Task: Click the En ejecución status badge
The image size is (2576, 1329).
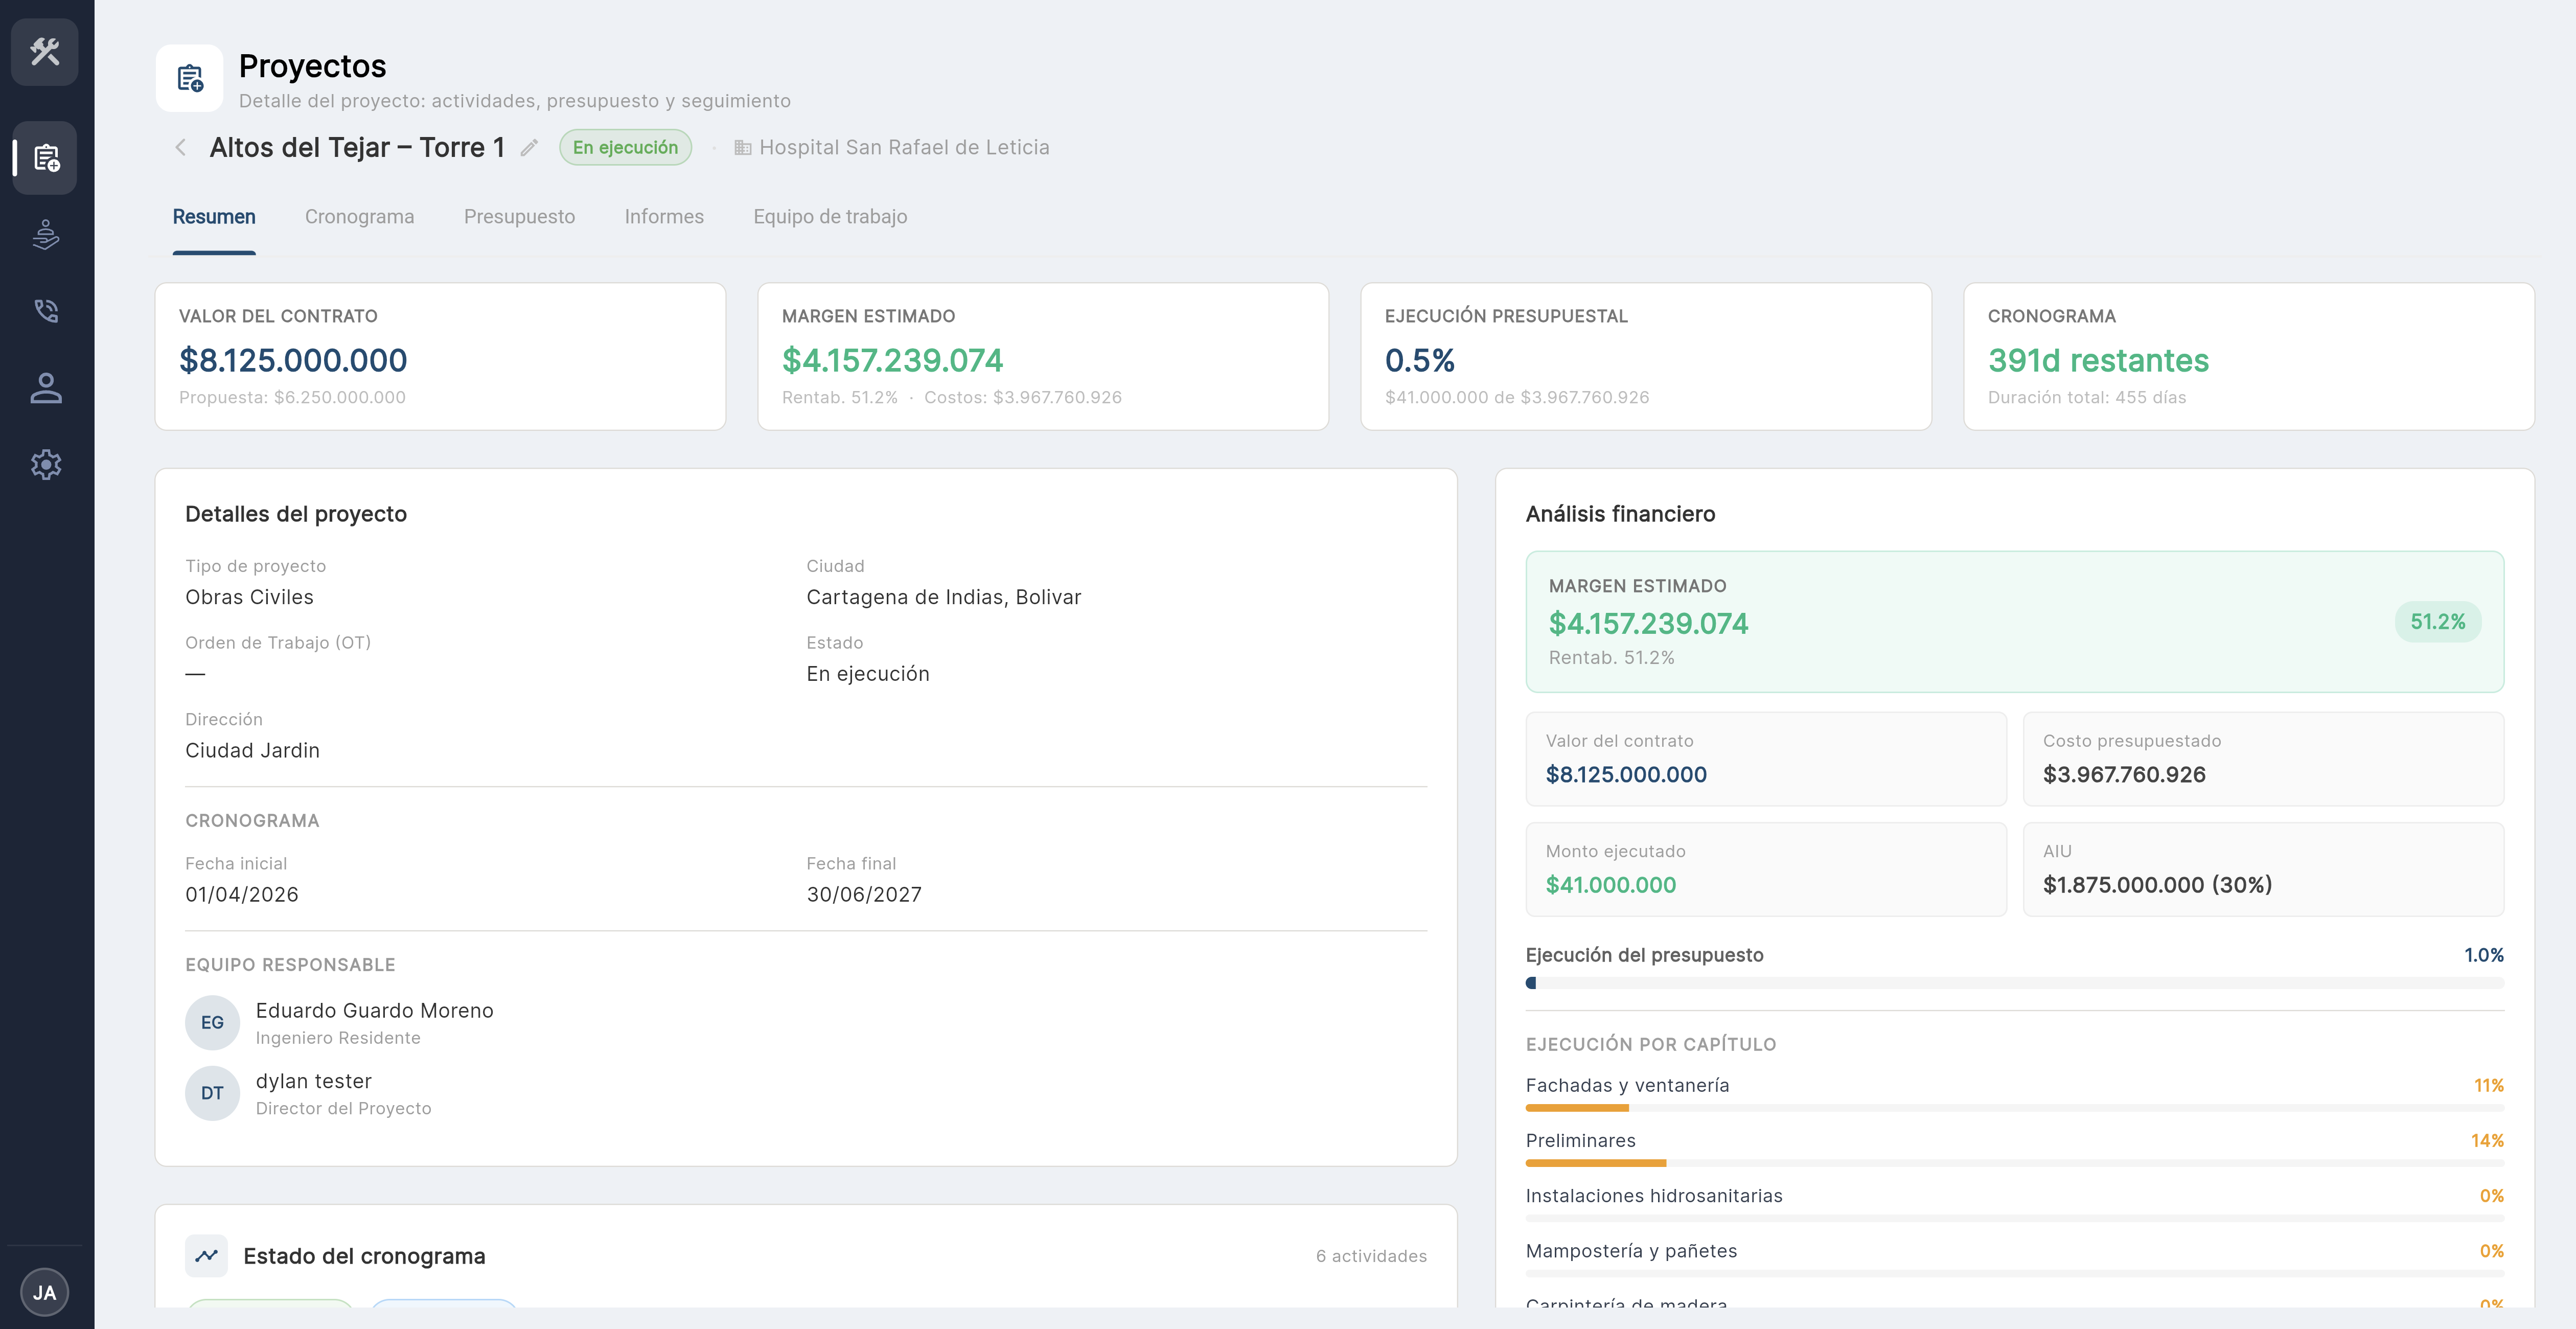Action: click(625, 147)
